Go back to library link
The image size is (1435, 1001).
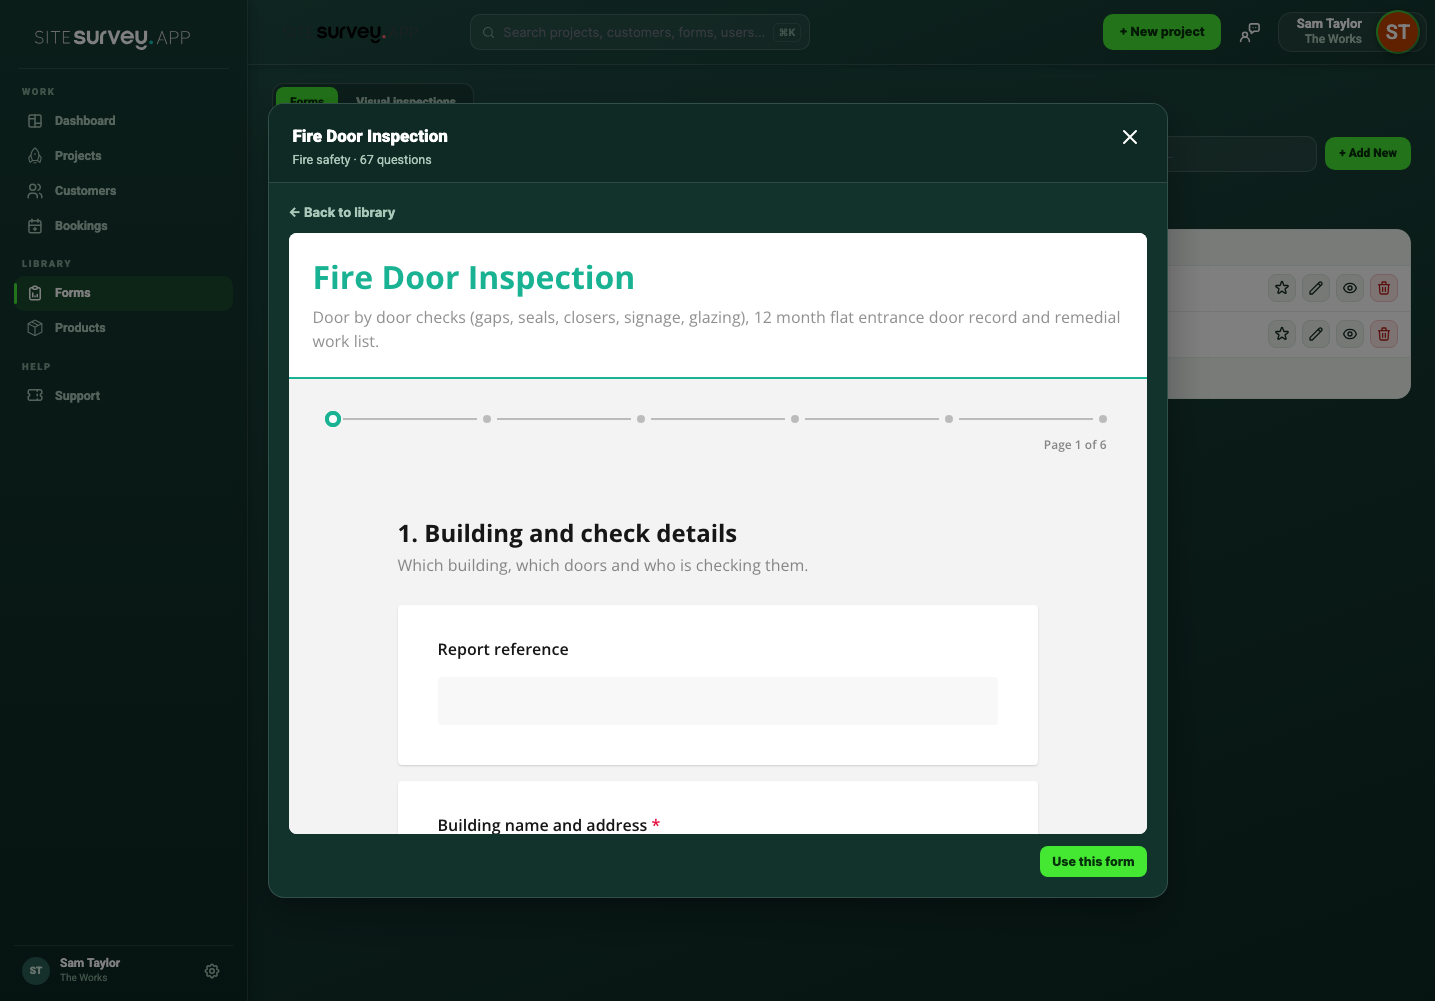(x=342, y=212)
